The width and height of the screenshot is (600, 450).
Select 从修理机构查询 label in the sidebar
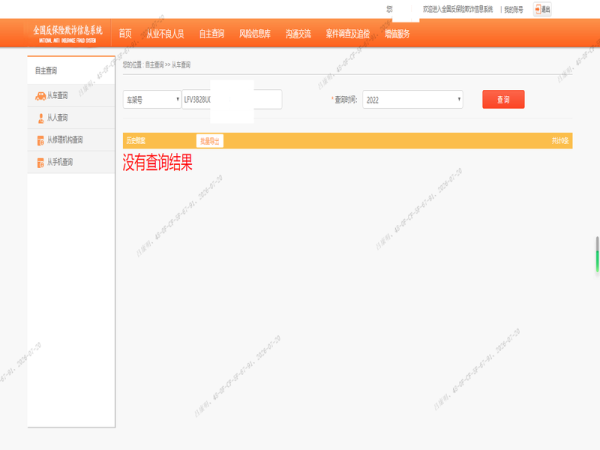pos(65,140)
